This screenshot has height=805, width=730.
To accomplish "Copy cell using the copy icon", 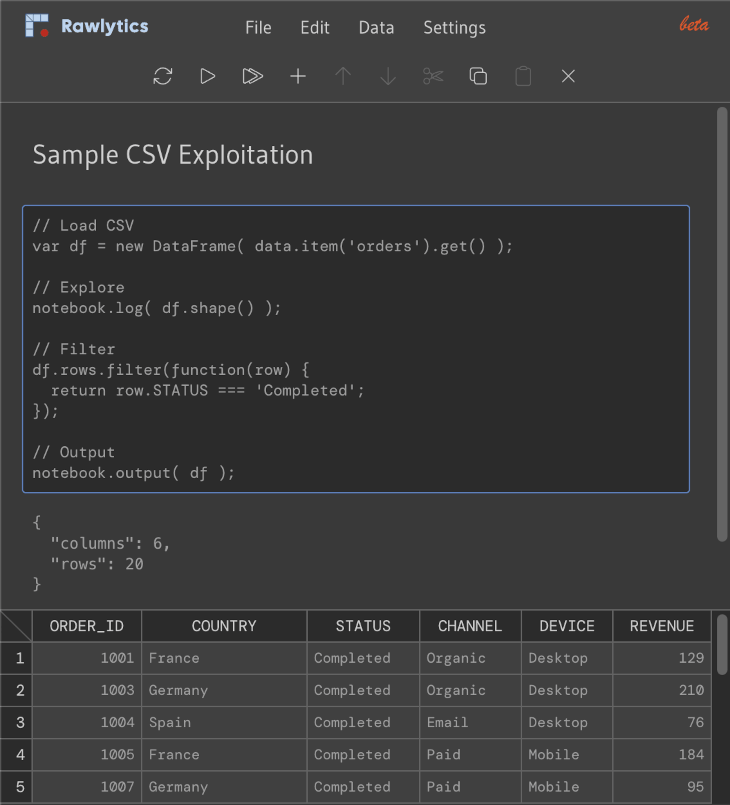I will 478,76.
